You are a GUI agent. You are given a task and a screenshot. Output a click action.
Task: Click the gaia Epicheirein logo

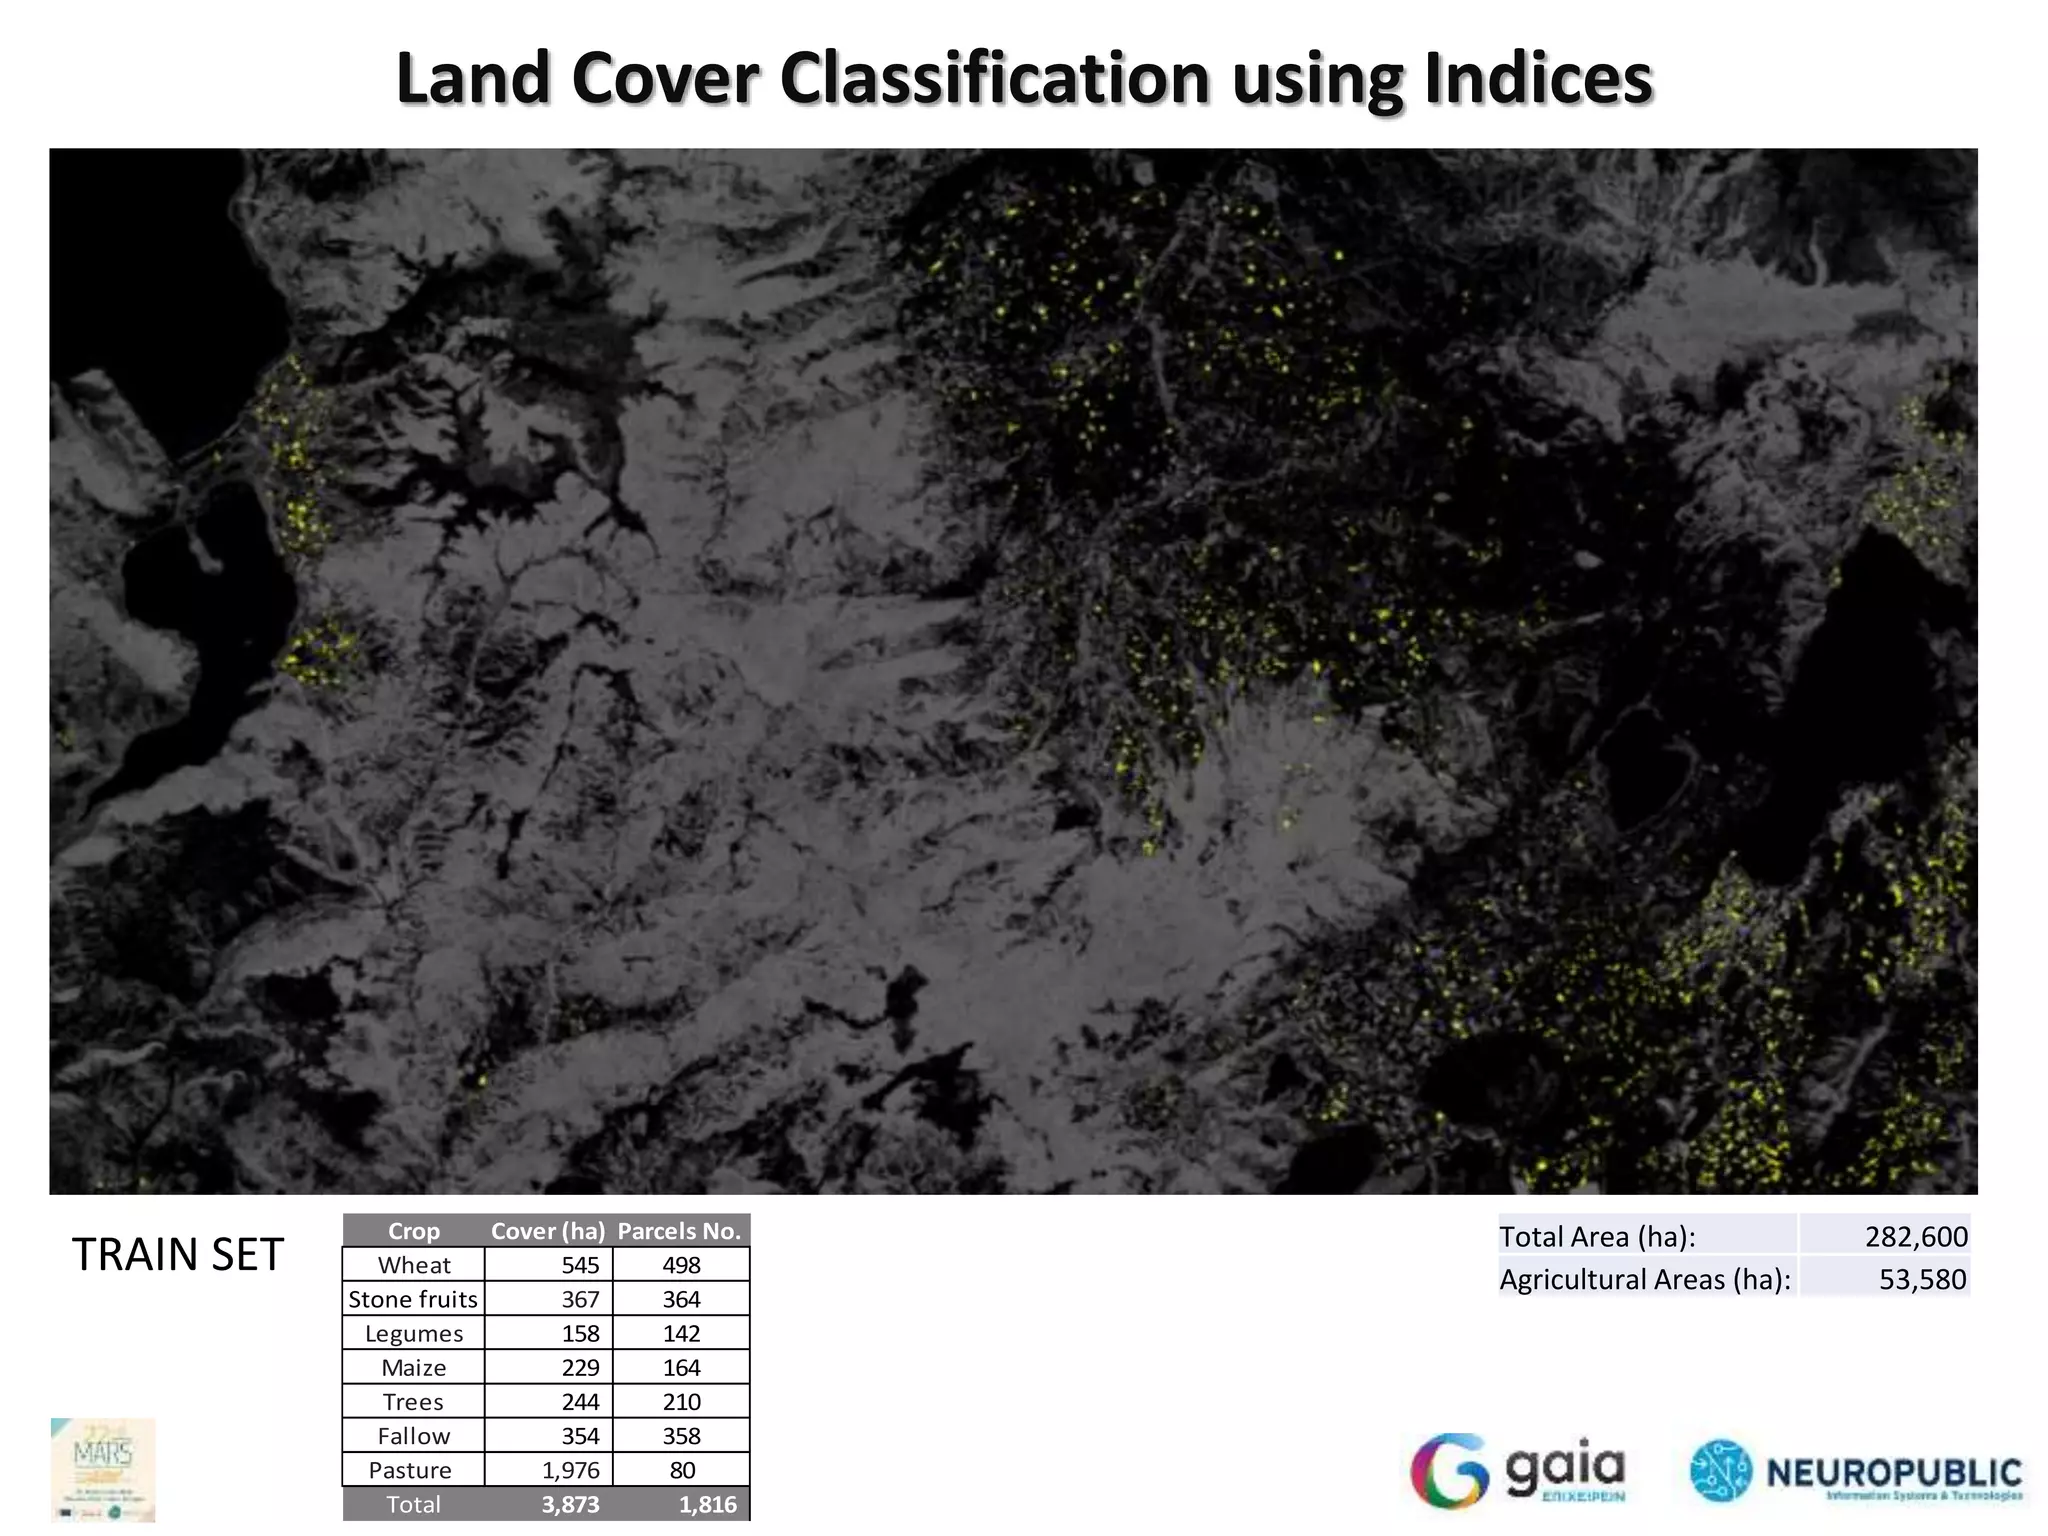click(x=1518, y=1470)
